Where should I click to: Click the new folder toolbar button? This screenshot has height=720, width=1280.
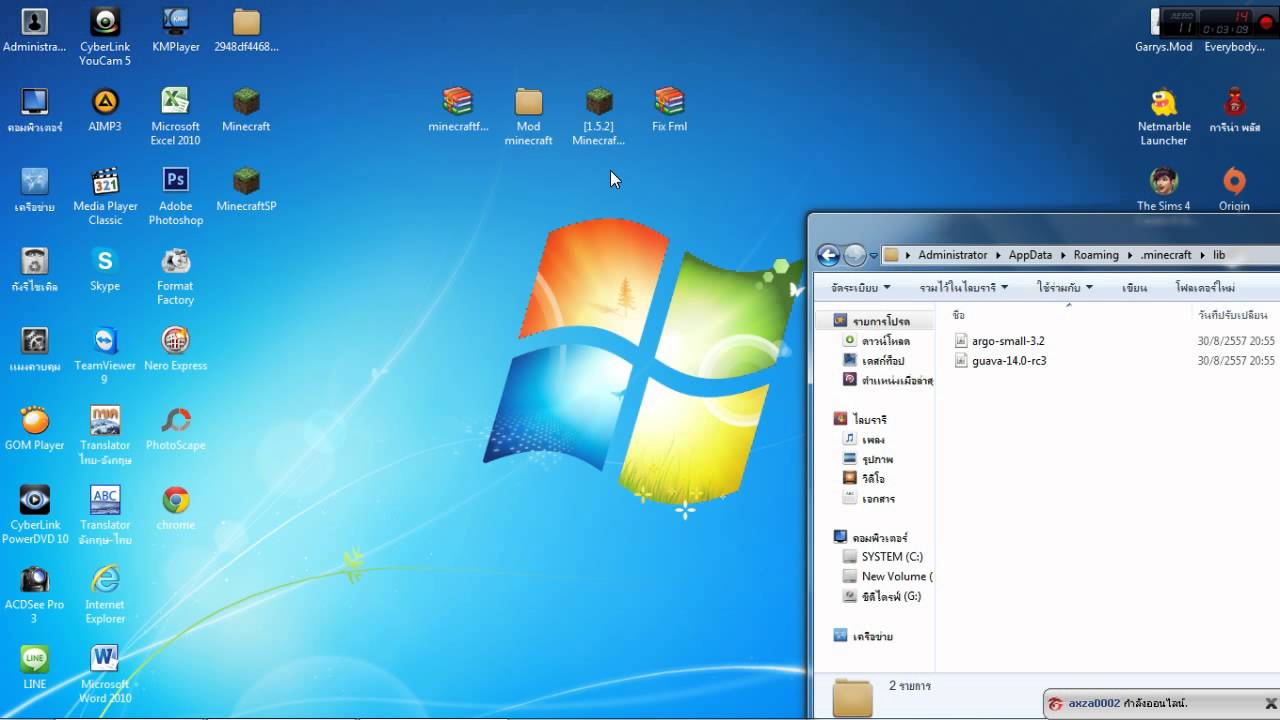[x=1205, y=288]
